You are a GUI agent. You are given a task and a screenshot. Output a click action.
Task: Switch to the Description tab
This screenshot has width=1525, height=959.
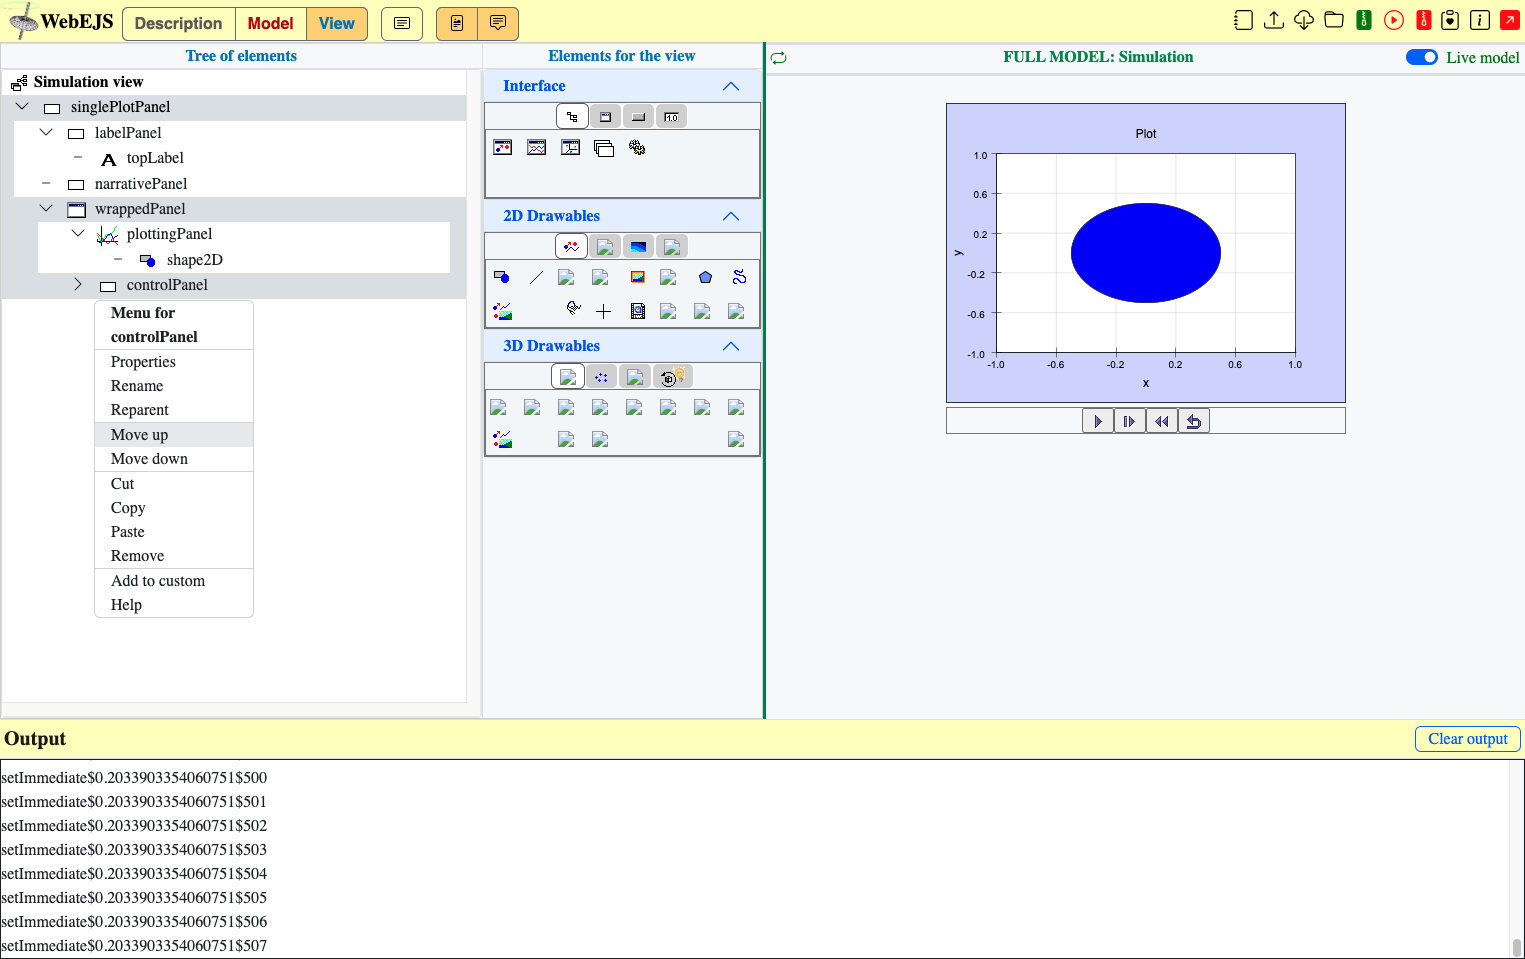[x=179, y=23]
